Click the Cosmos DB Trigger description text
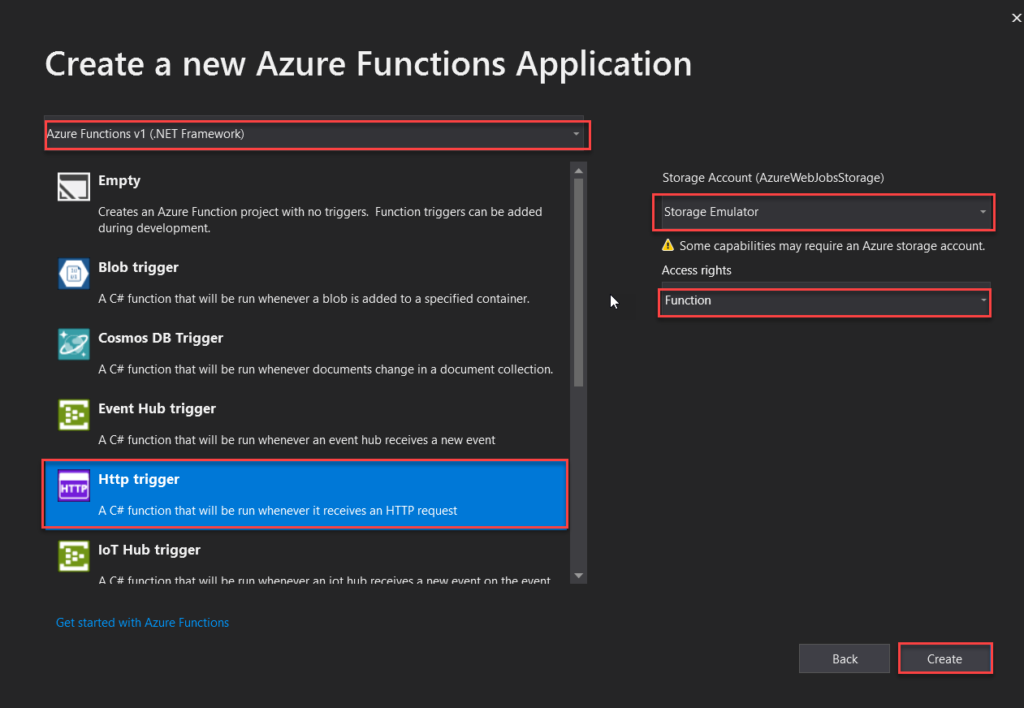The image size is (1024, 708). [325, 369]
